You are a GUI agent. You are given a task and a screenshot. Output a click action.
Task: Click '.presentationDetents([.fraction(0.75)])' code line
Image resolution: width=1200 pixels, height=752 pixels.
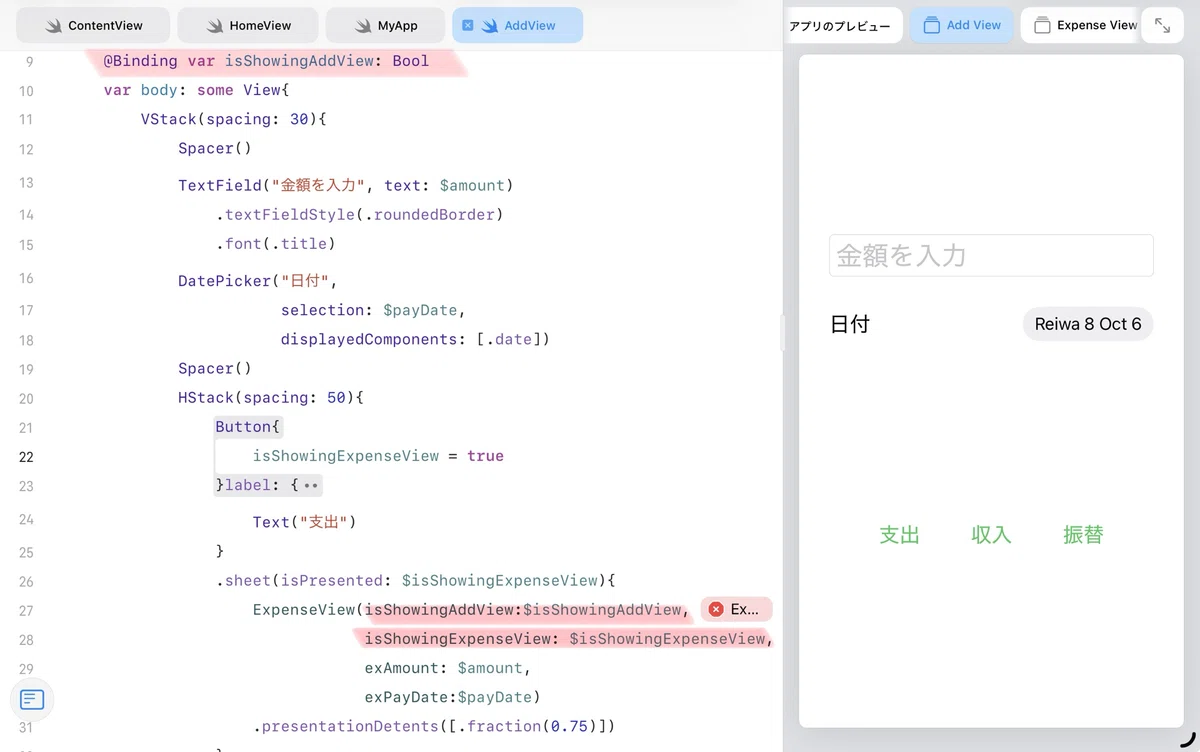coord(434,725)
